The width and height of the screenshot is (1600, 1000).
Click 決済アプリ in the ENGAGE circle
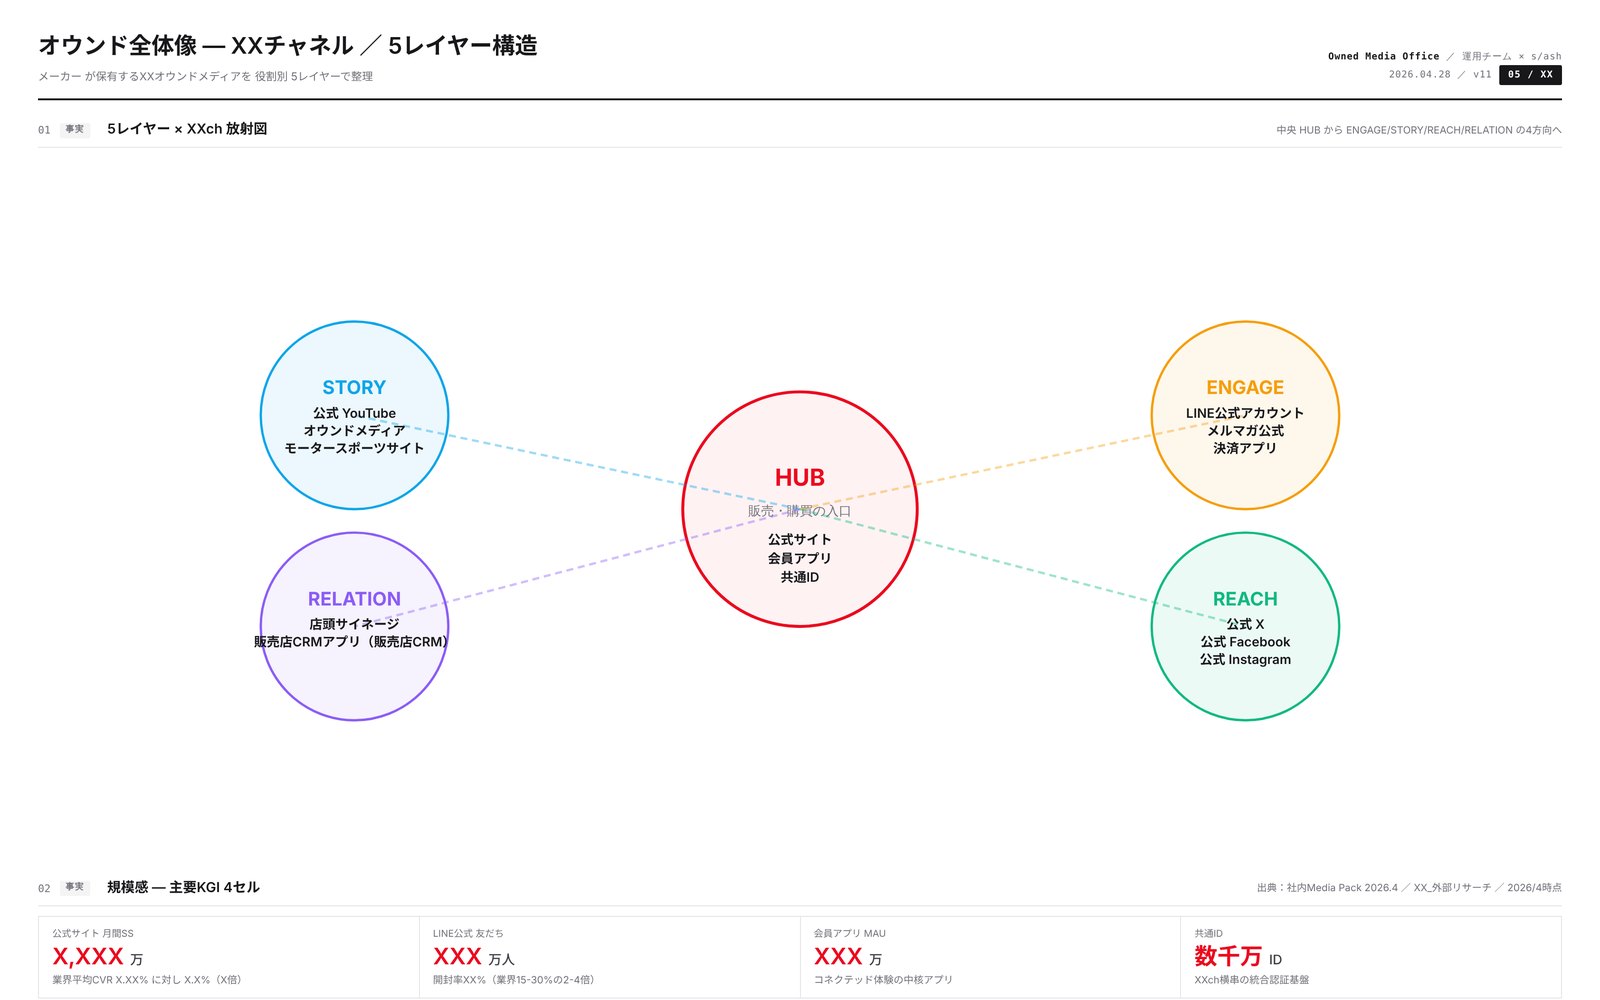coord(1245,448)
